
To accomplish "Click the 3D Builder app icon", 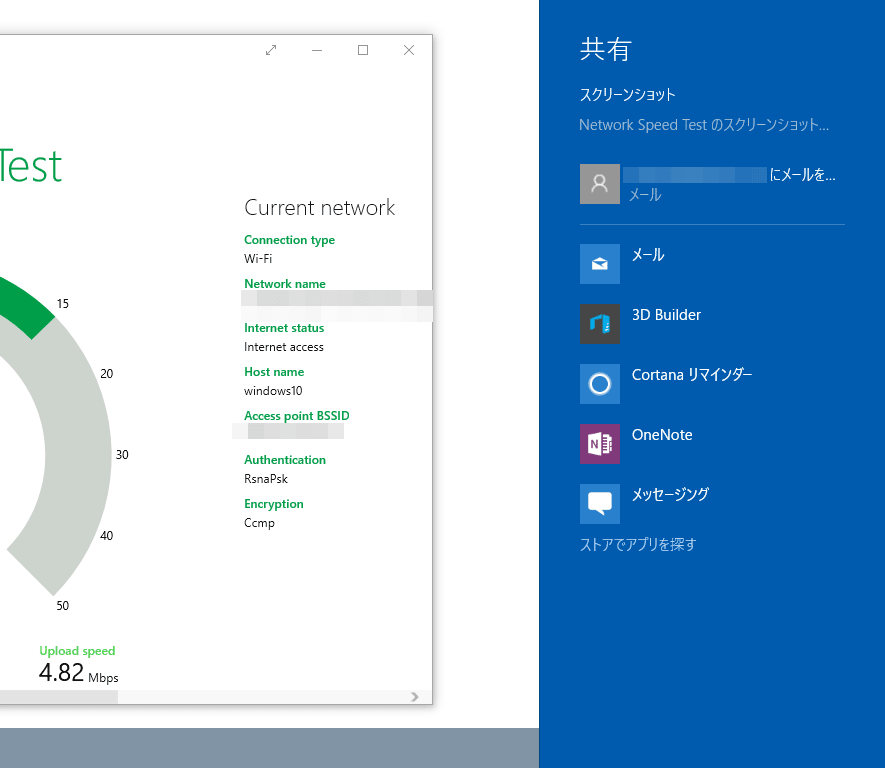I will [599, 324].
